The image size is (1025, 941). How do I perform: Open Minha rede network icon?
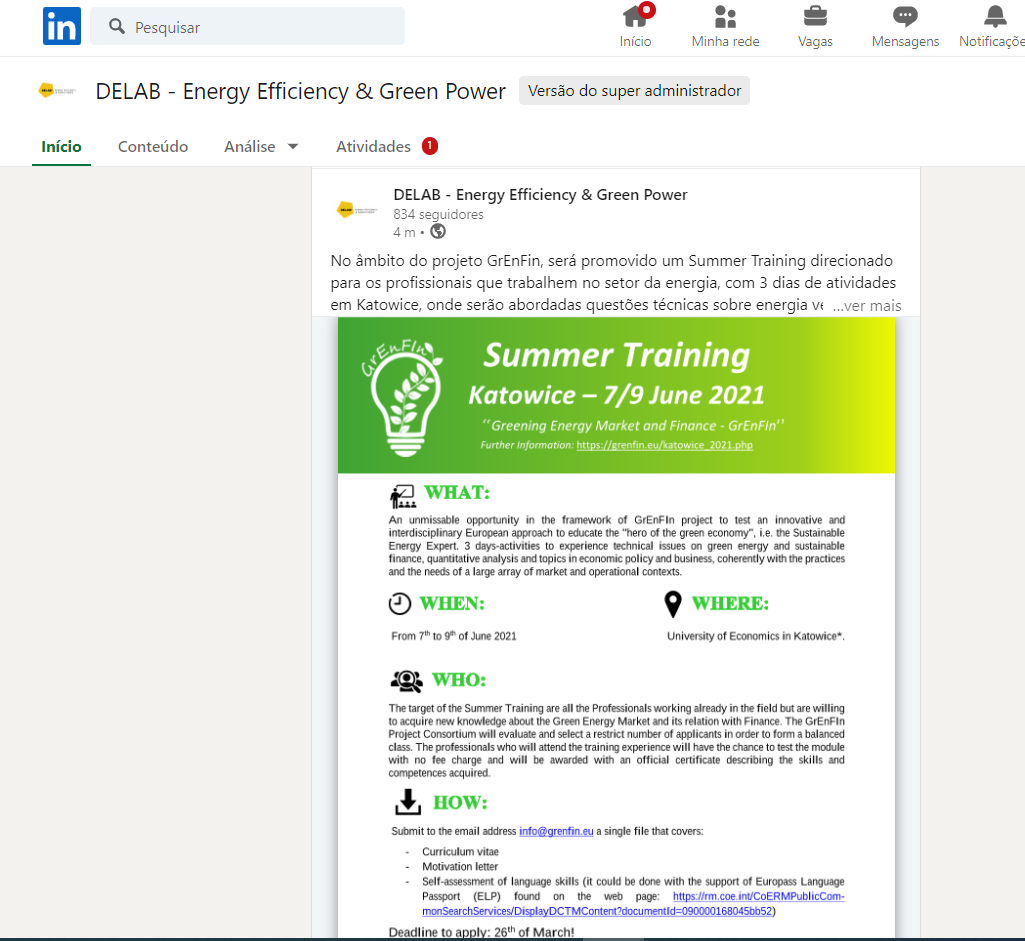click(726, 17)
